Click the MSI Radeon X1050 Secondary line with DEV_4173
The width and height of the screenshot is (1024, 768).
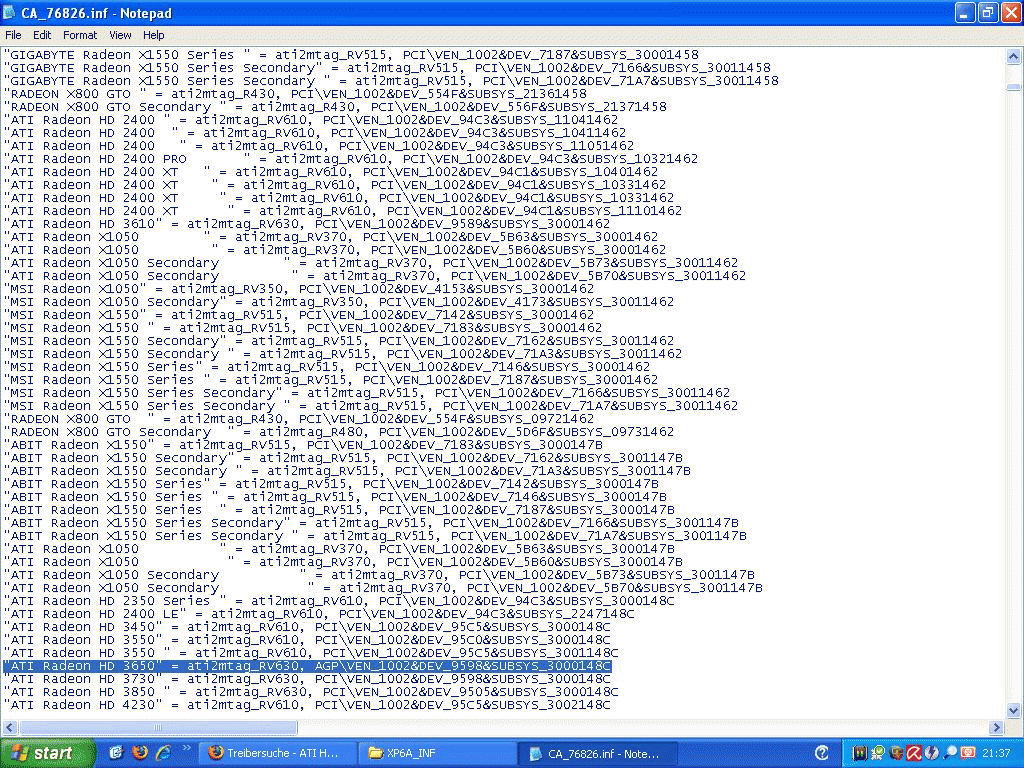click(340, 302)
